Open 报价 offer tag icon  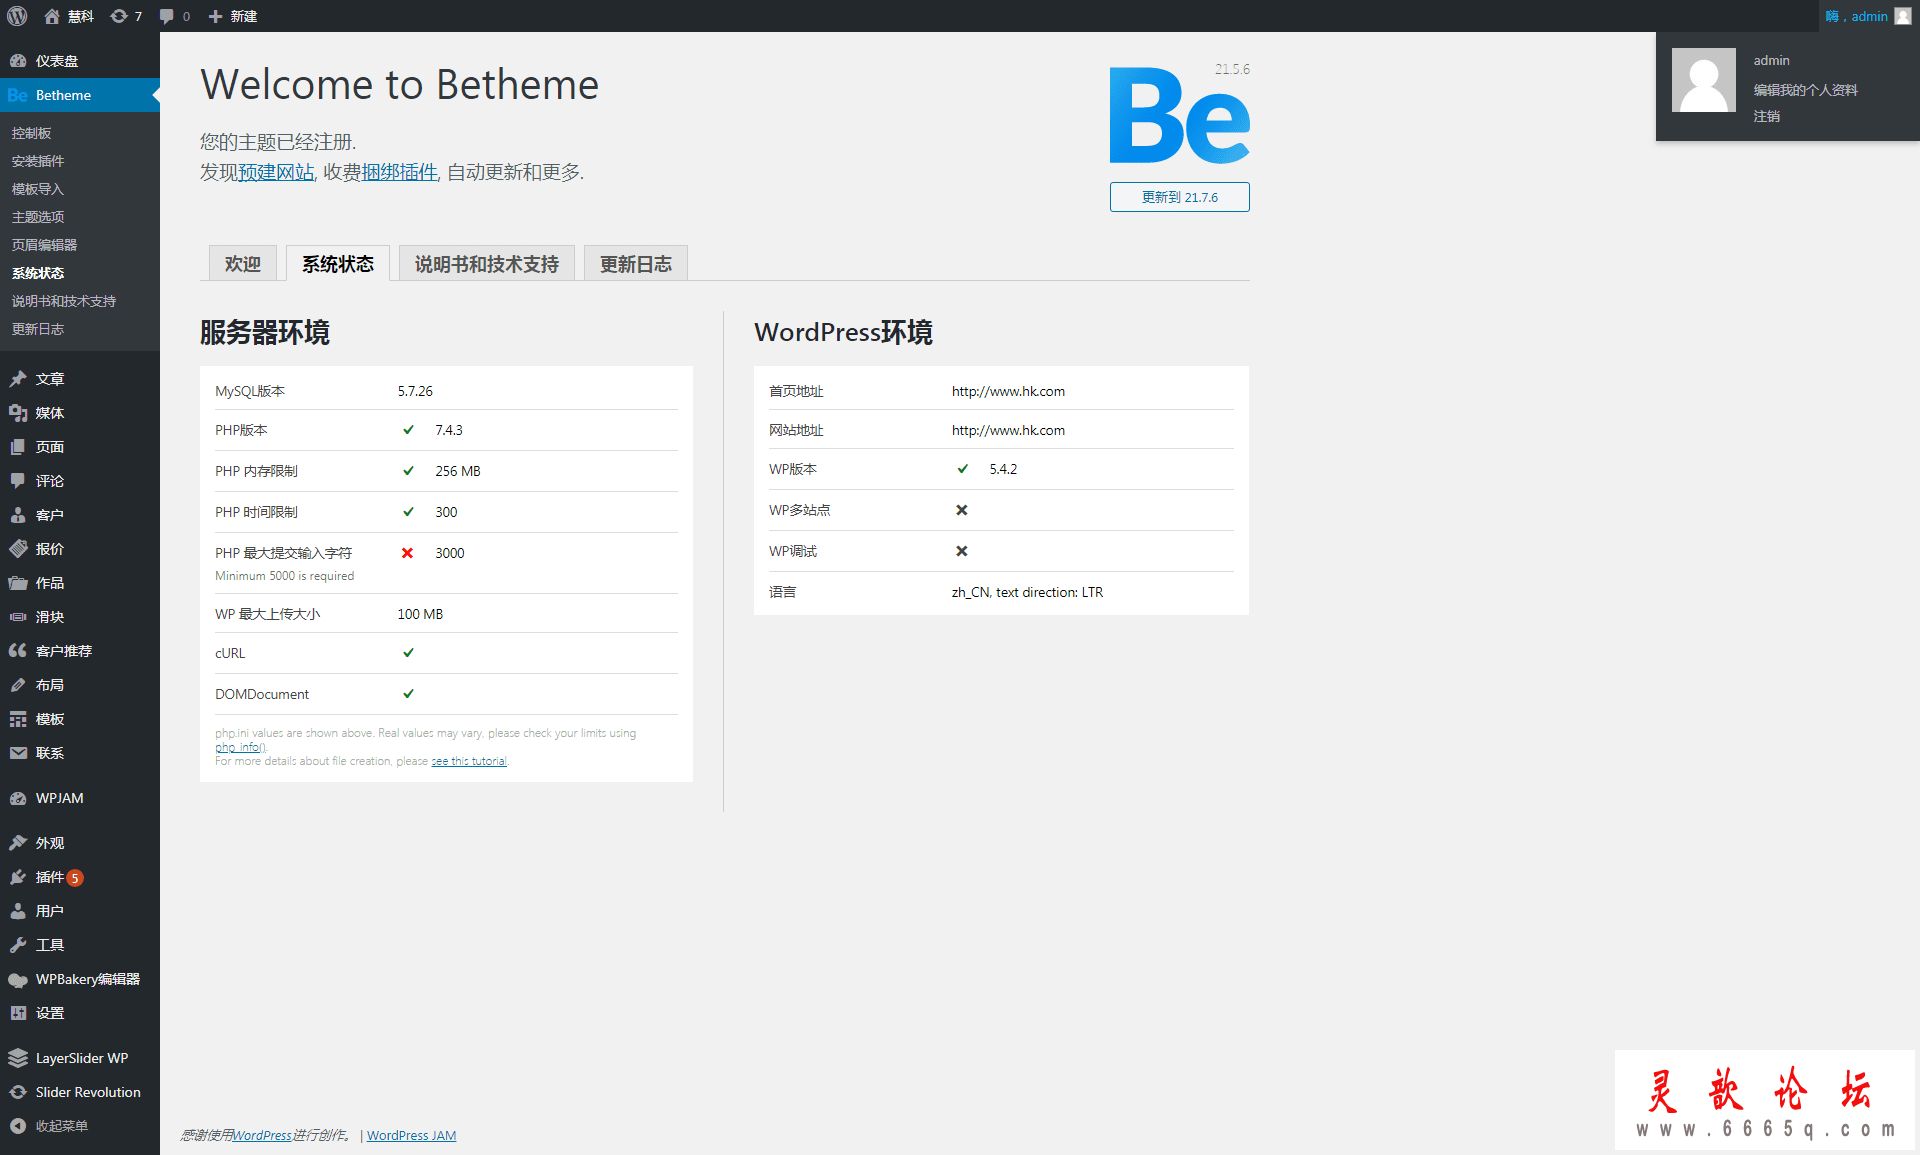click(x=18, y=549)
